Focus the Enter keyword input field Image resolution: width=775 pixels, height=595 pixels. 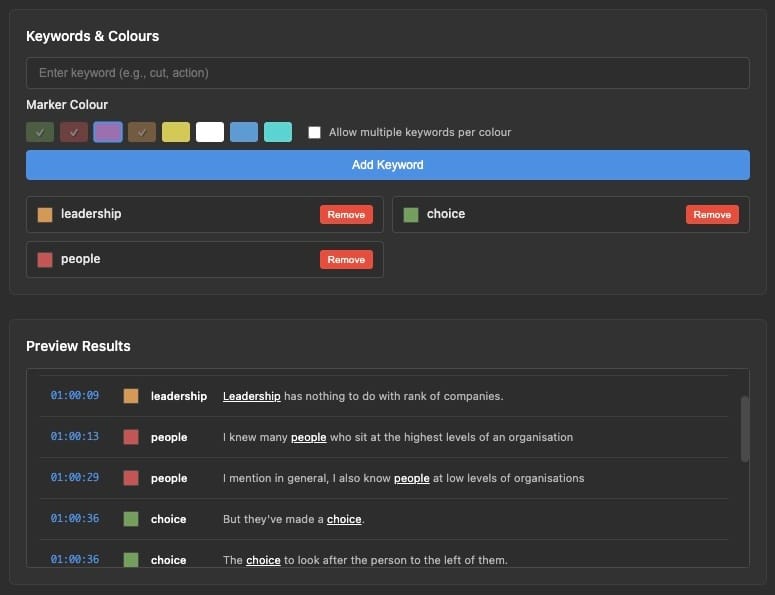pyautogui.click(x=387, y=73)
